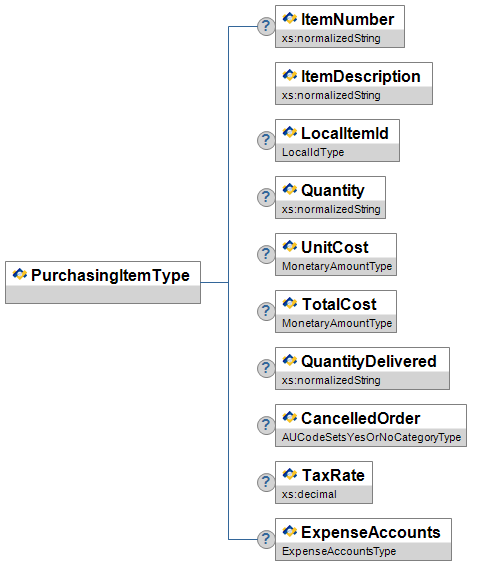Select the TaxRate element name
Image resolution: width=489 pixels, height=565 pixels.
pyautogui.click(x=333, y=475)
